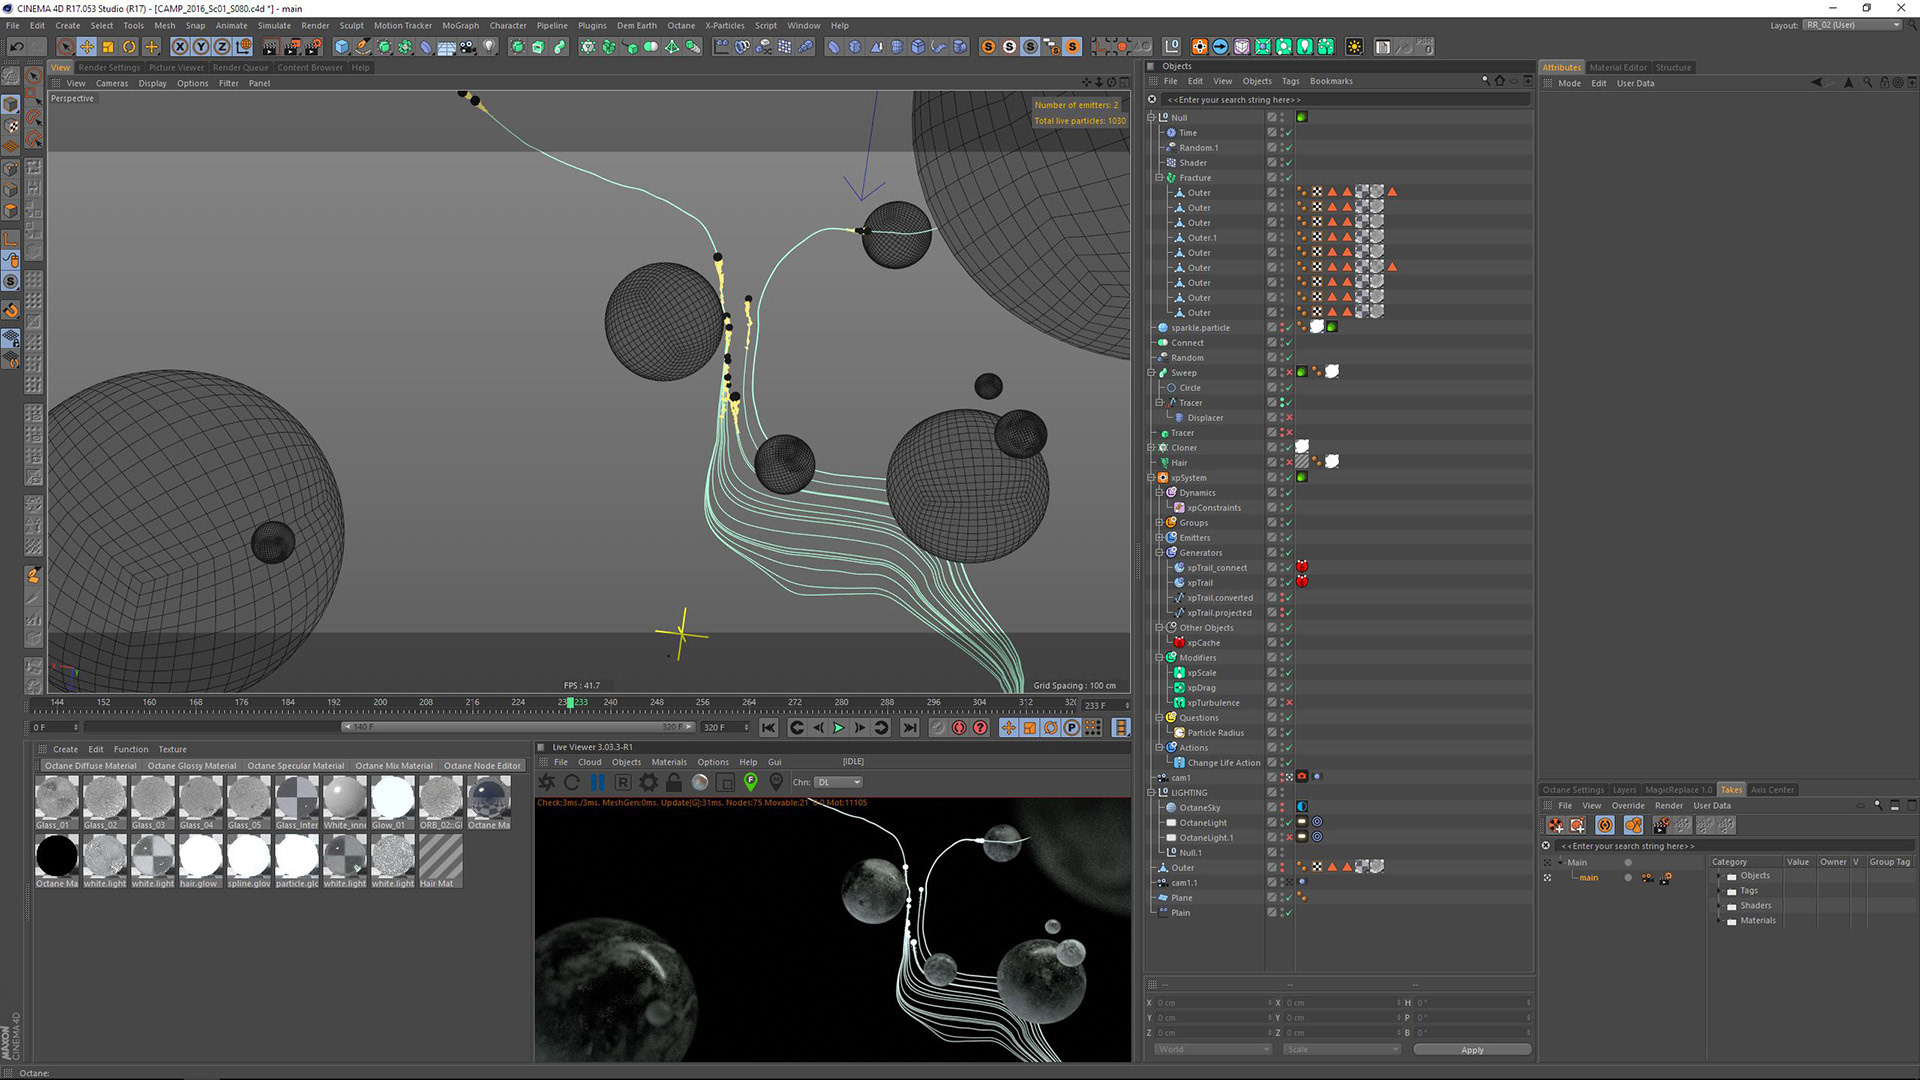Toggle enable checkmark for xpTurbulence

[x=1289, y=702]
